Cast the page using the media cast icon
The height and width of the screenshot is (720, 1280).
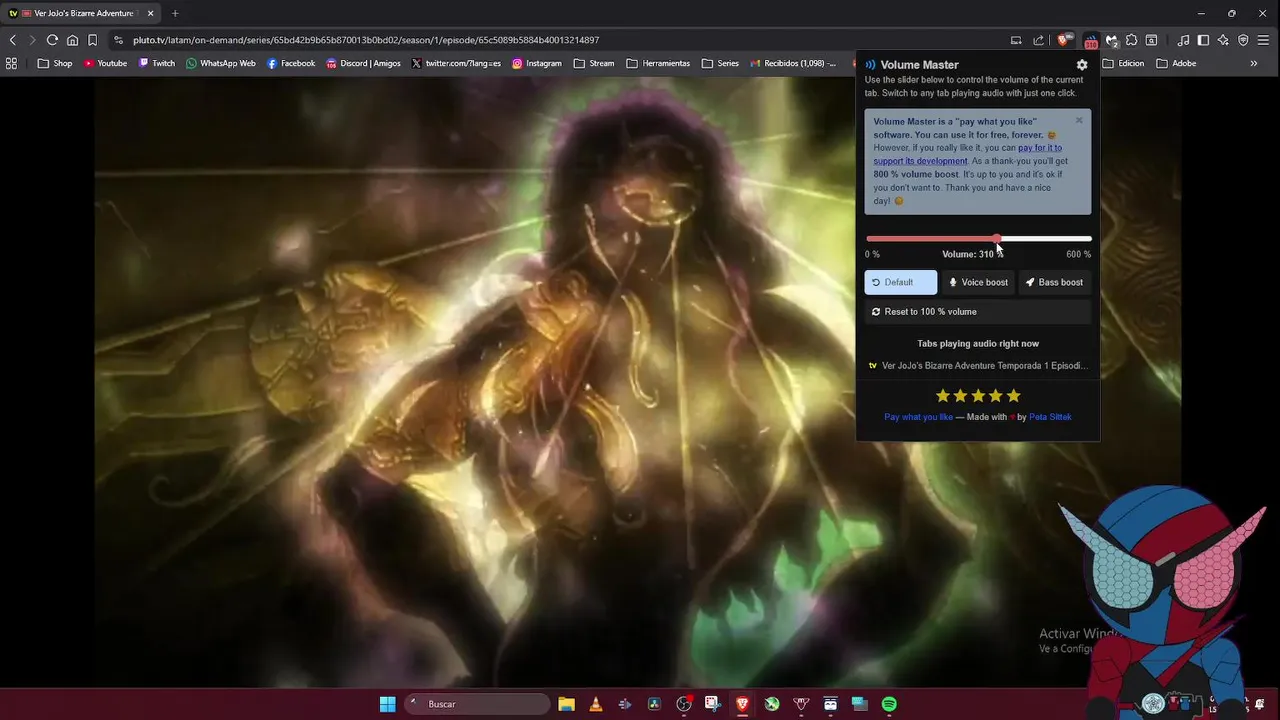coord(1016,40)
